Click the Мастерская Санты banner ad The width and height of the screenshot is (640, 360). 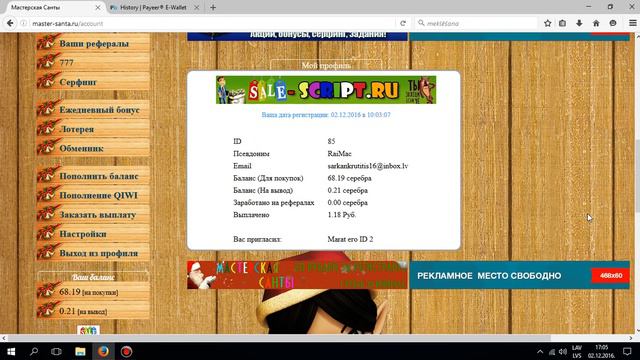coord(297,275)
